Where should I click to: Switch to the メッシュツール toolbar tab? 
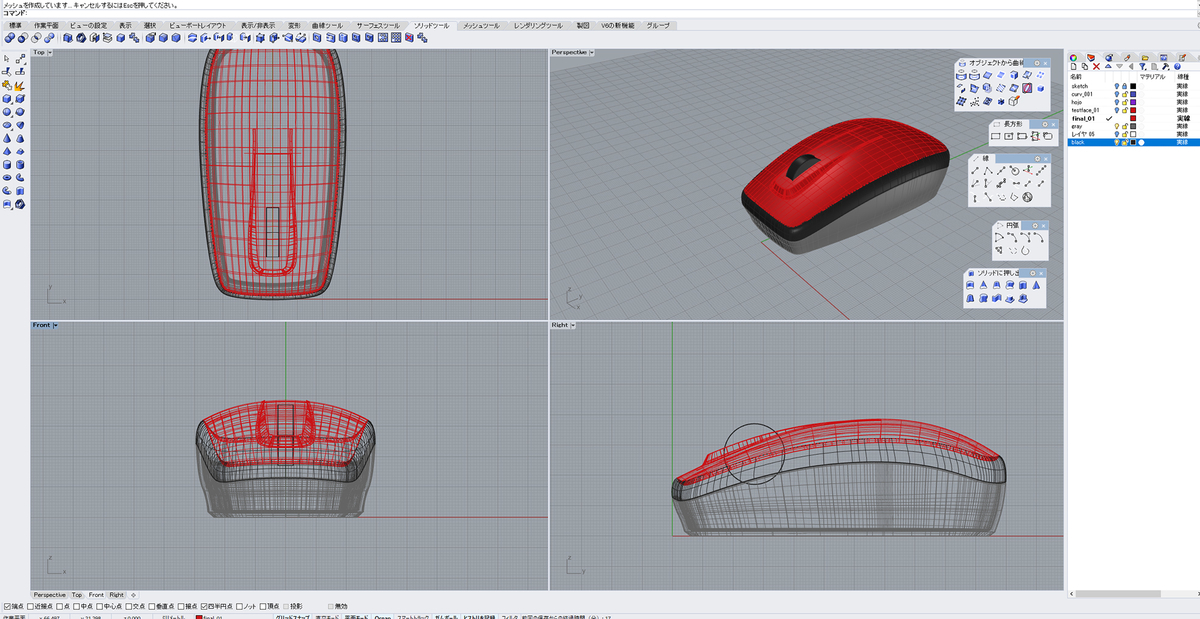tap(481, 25)
